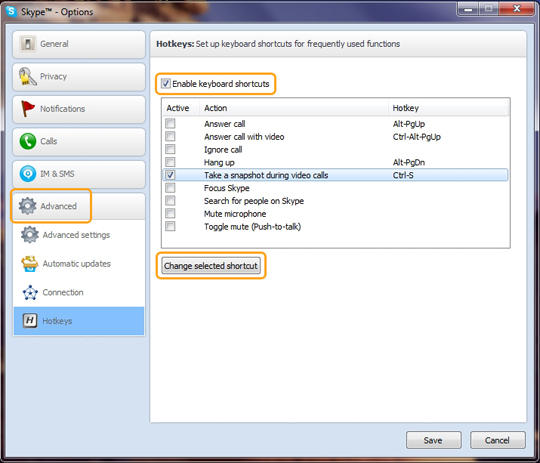Enable the Hang up hotkey checkbox

pos(170,162)
